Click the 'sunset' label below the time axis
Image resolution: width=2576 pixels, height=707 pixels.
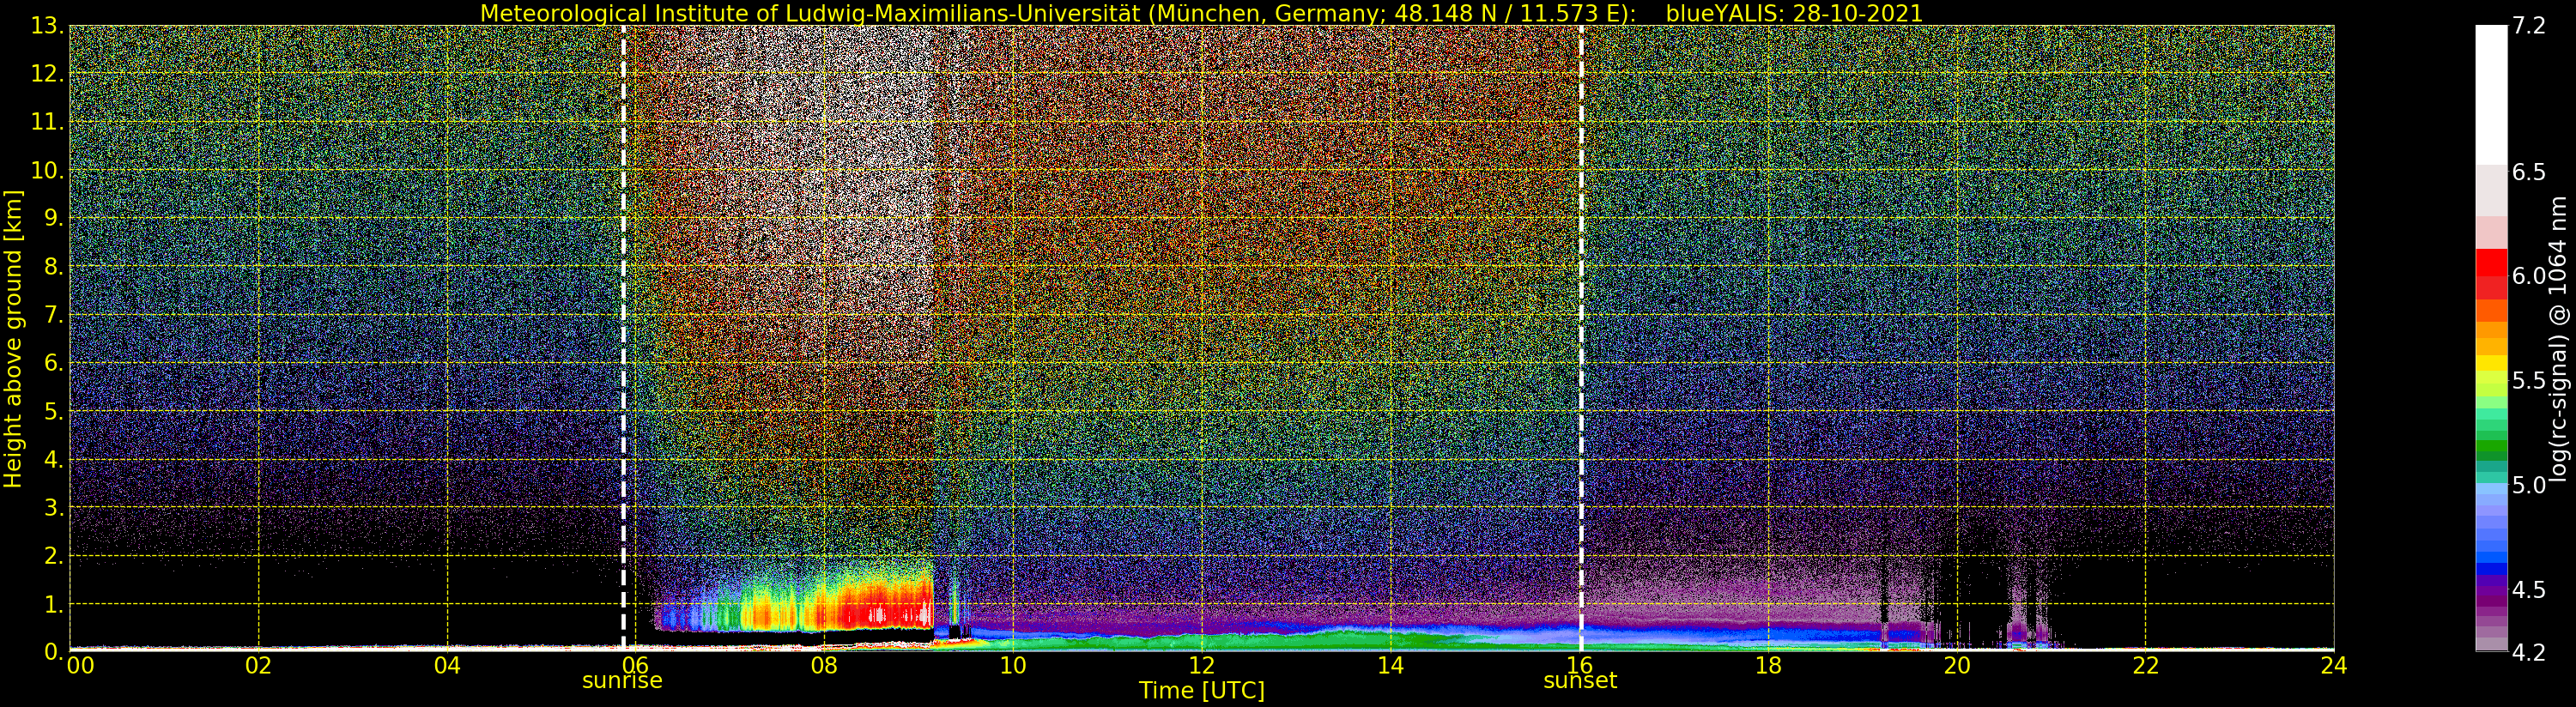pyautogui.click(x=1580, y=681)
